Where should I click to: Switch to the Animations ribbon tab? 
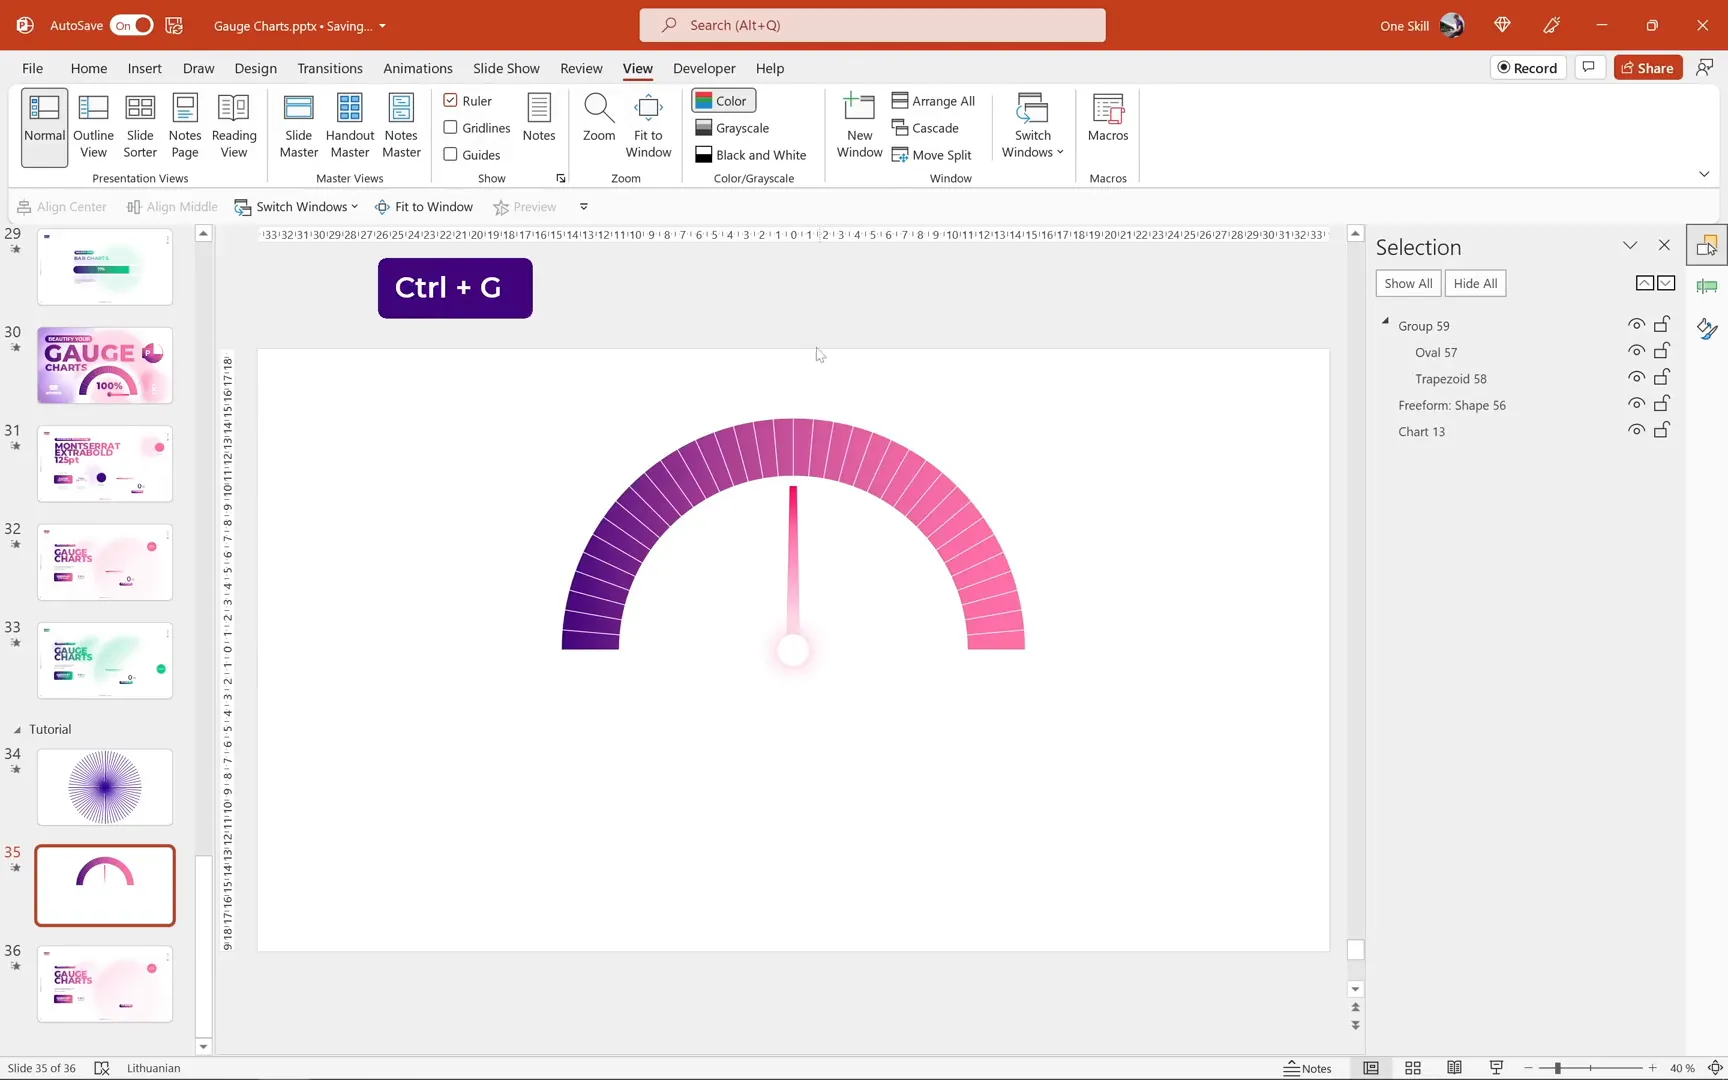tap(418, 68)
